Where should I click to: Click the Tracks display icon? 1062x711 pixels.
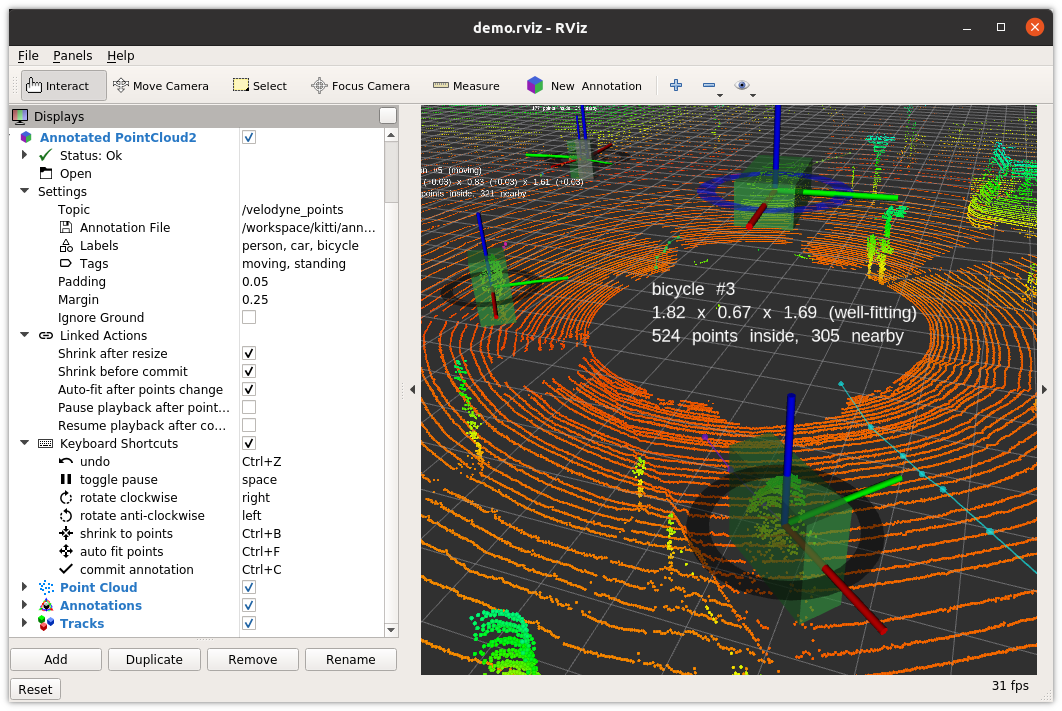pyautogui.click(x=46, y=624)
